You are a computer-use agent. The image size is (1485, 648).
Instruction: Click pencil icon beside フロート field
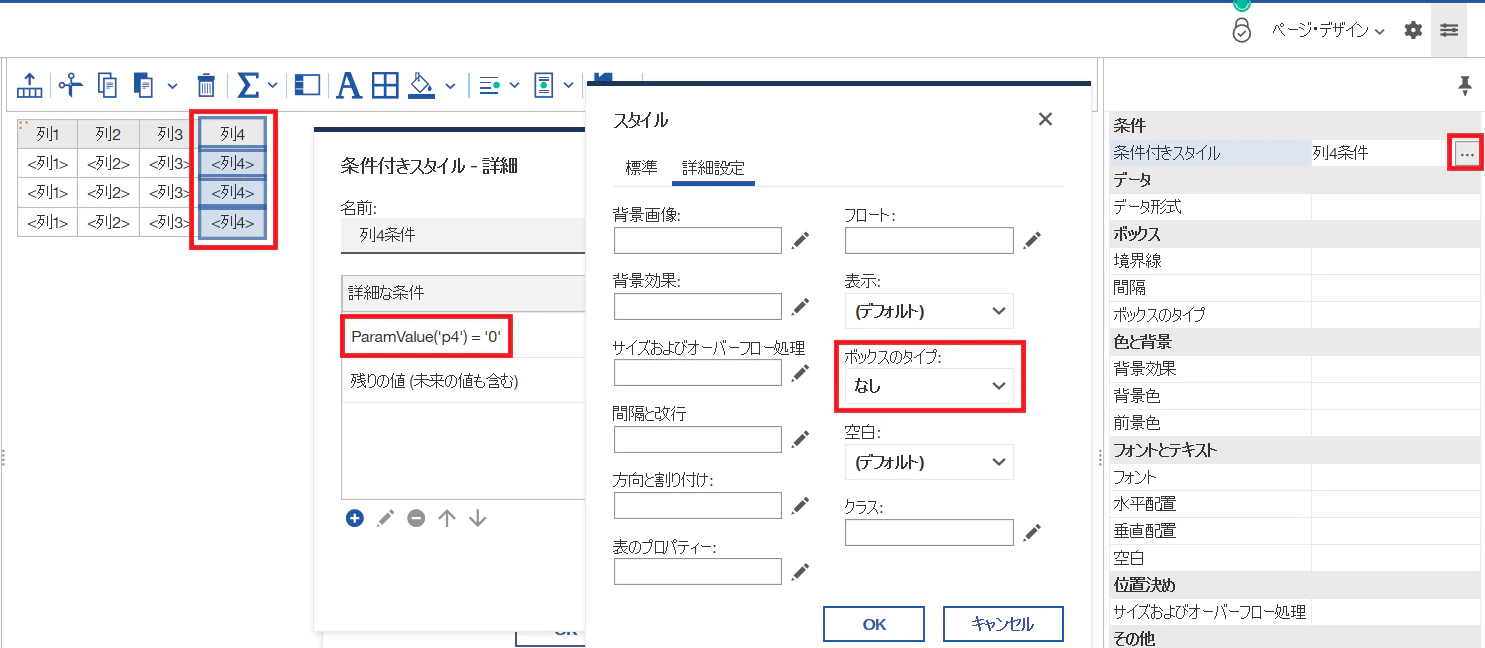click(1032, 240)
